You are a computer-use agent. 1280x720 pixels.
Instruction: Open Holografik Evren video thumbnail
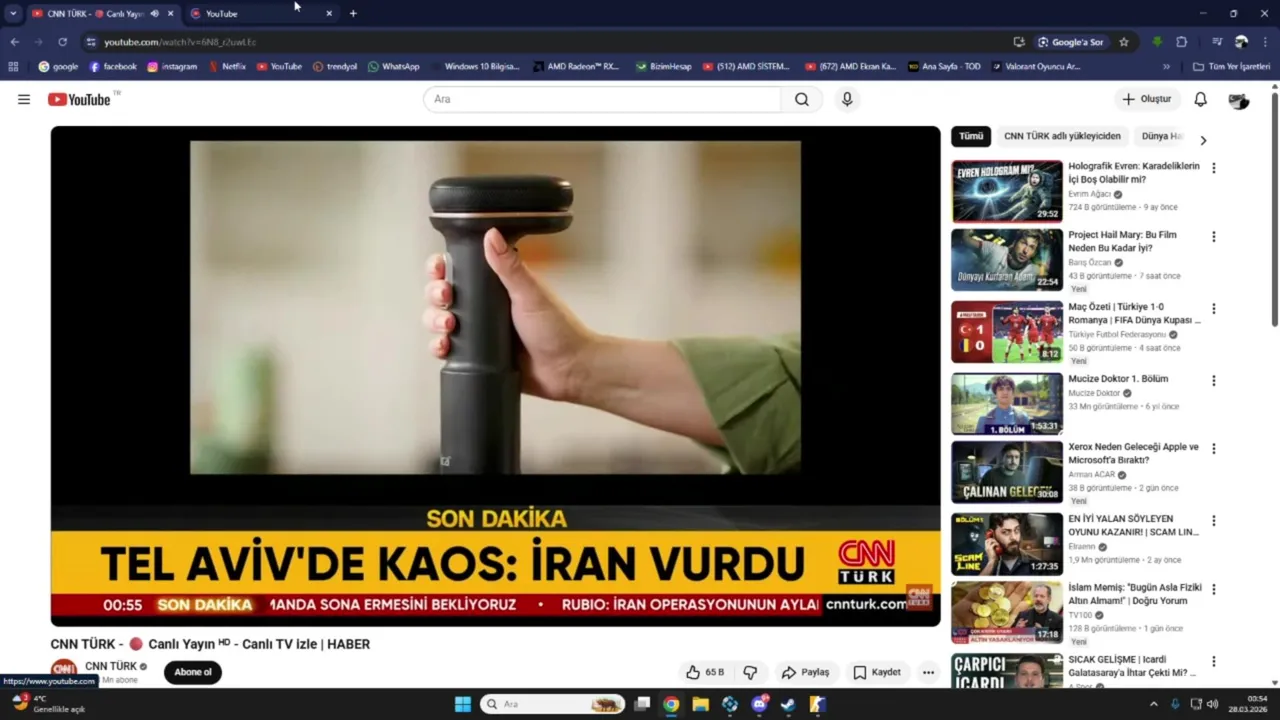tap(1007, 191)
